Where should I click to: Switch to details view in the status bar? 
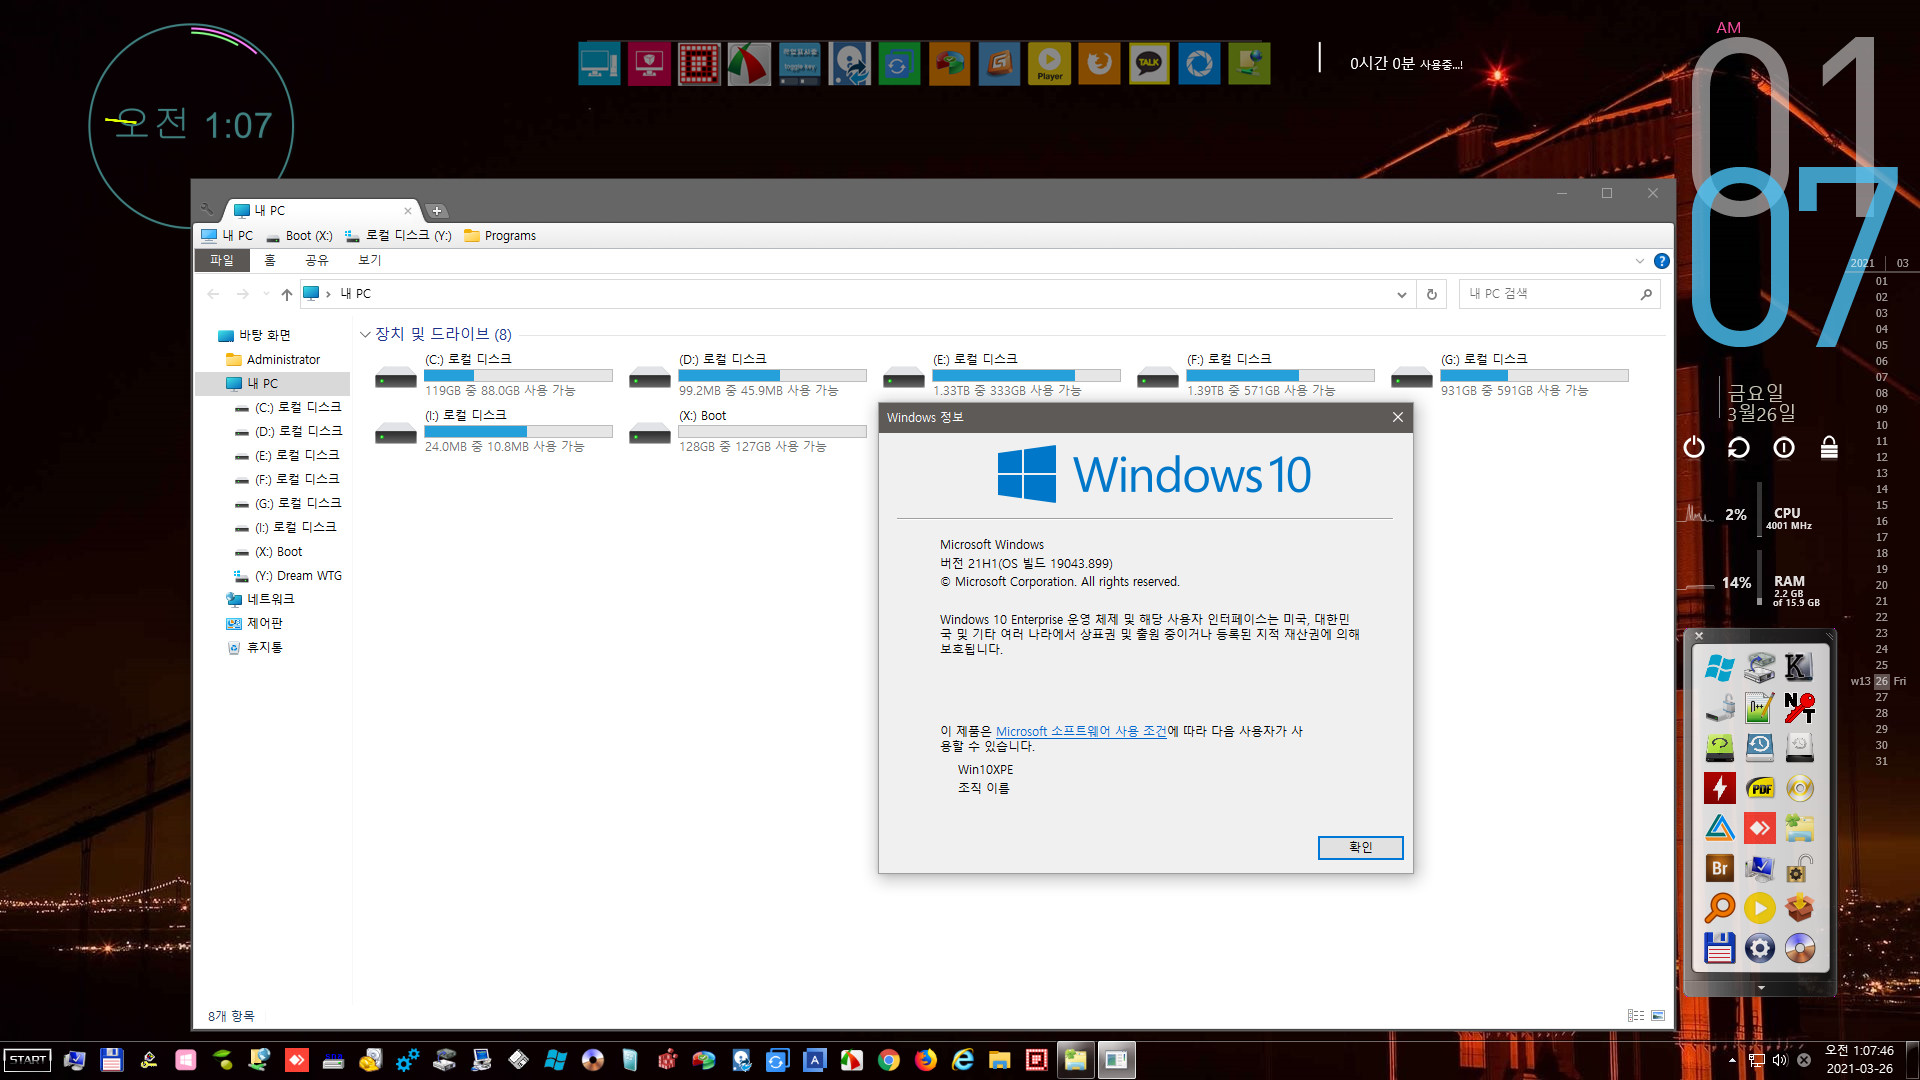tap(1636, 1015)
